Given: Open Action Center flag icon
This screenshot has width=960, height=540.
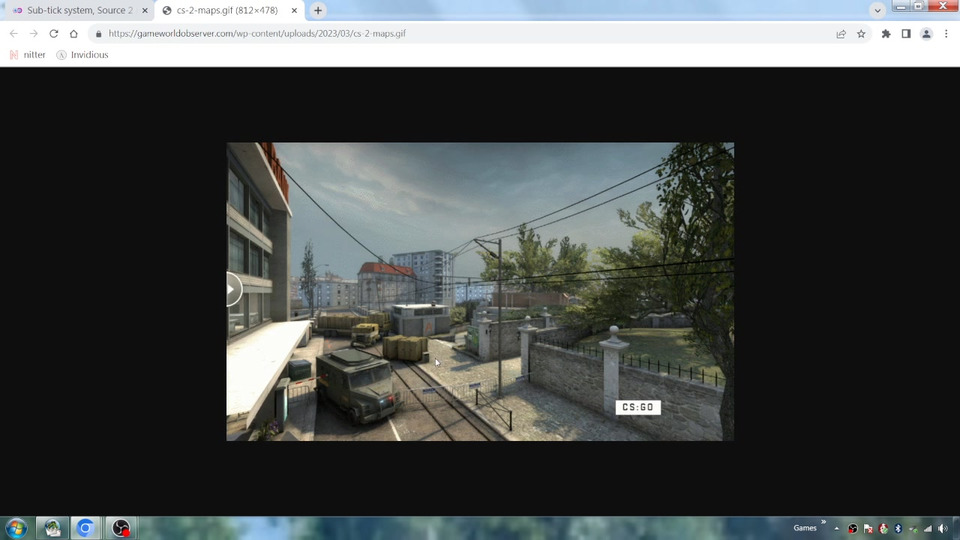Looking at the screenshot, I should pos(868,528).
